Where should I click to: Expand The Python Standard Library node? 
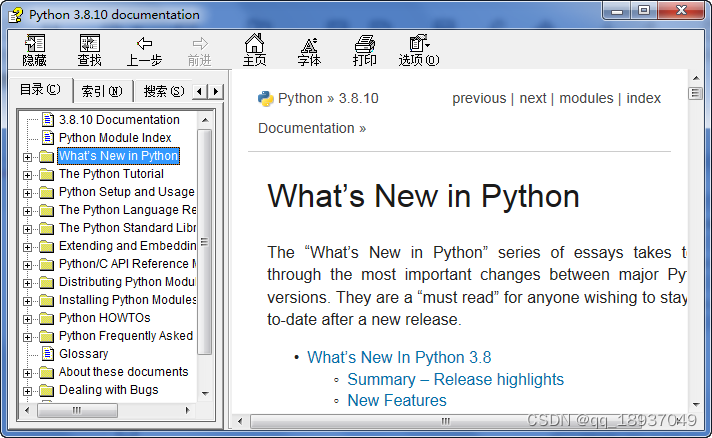(28, 229)
